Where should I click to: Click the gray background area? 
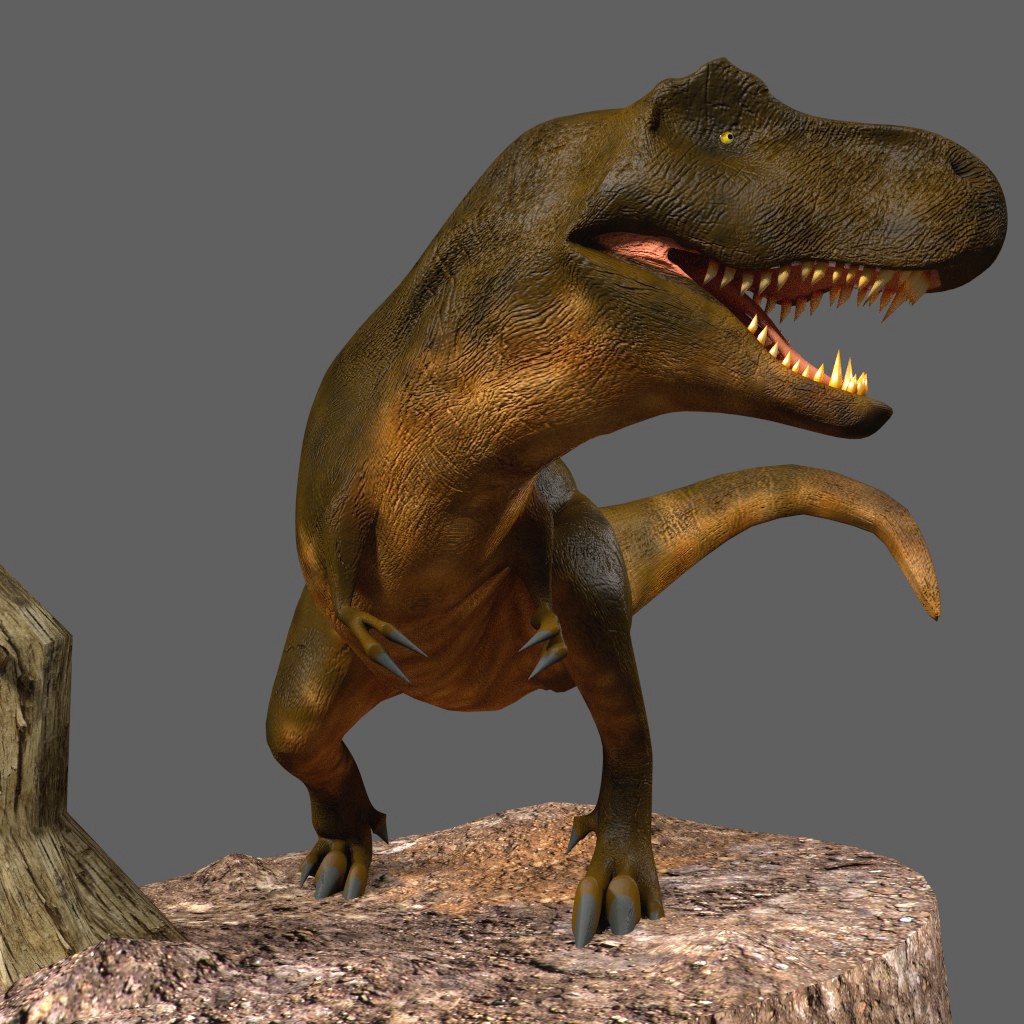tap(150, 200)
